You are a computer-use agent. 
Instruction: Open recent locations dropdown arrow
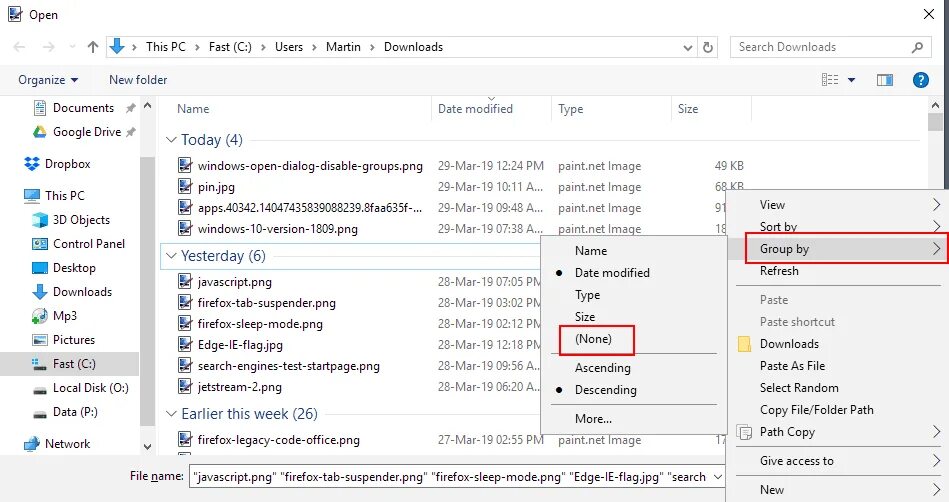point(72,47)
